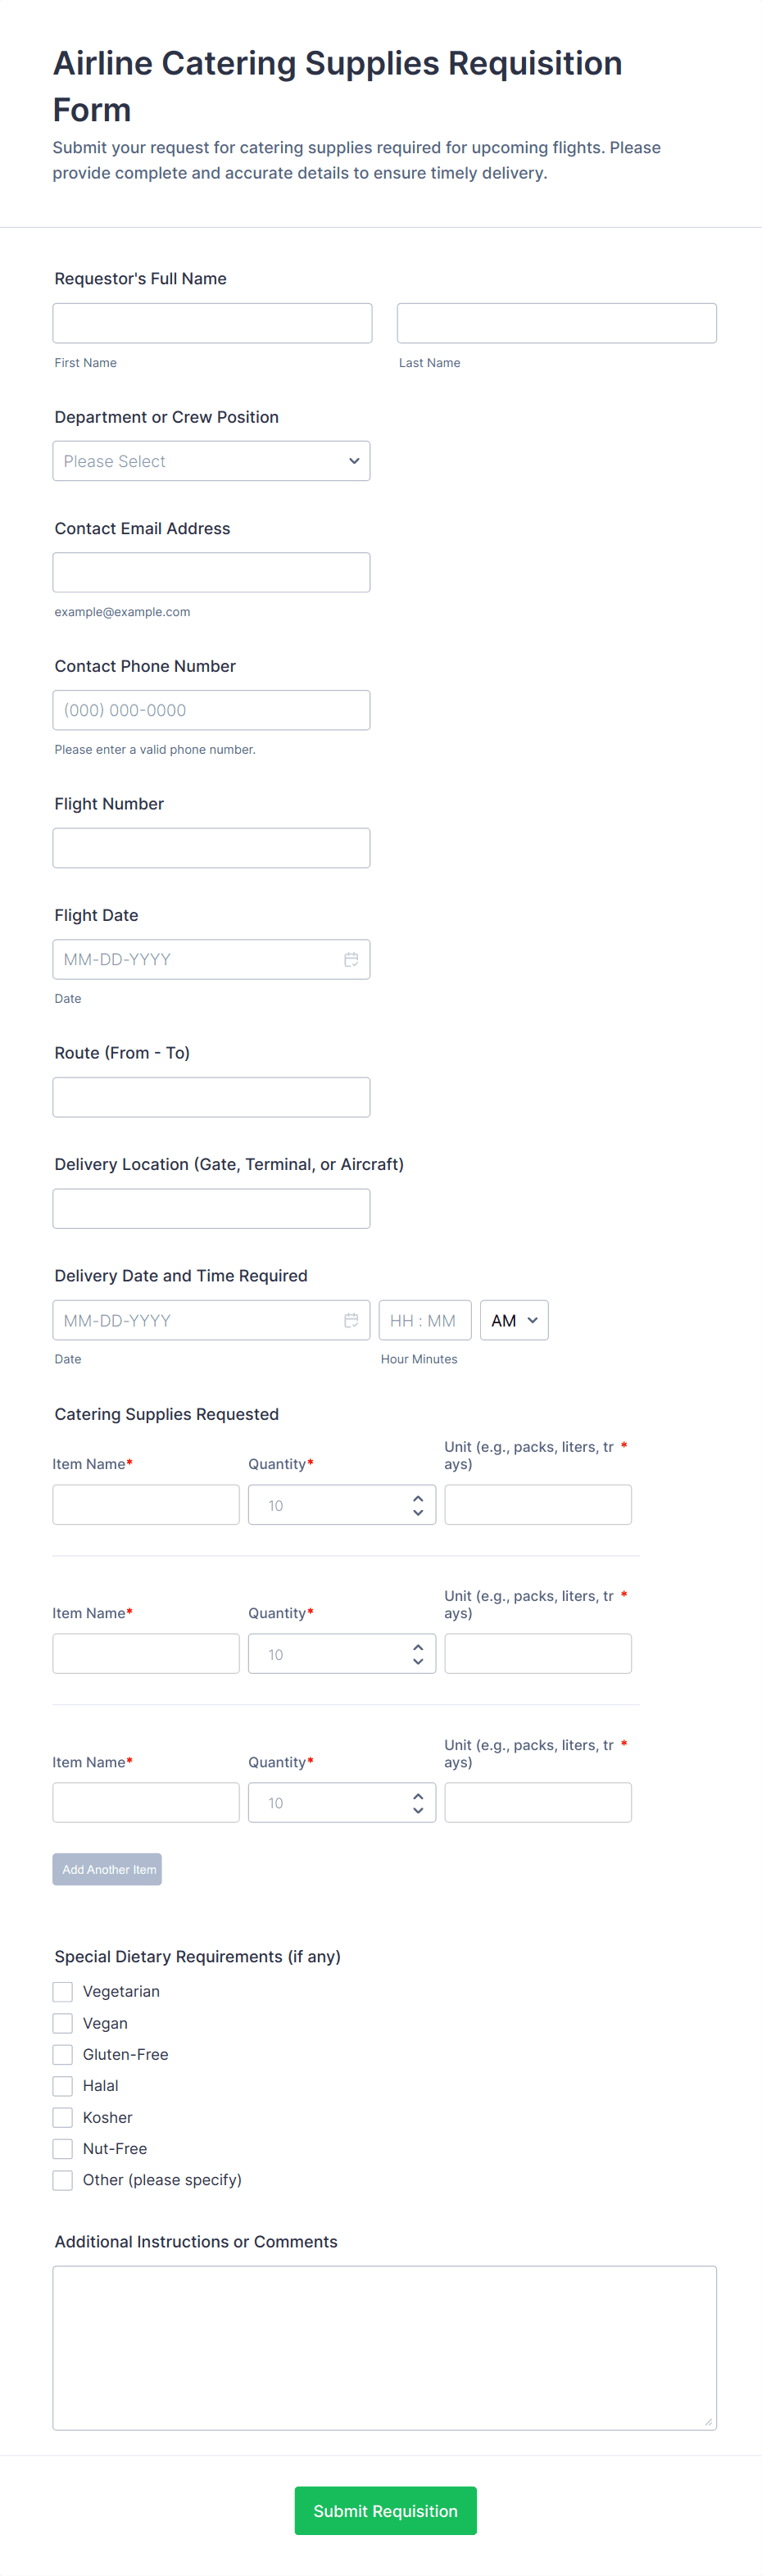Click the Last Name text box
This screenshot has width=762, height=2576.
(x=556, y=323)
